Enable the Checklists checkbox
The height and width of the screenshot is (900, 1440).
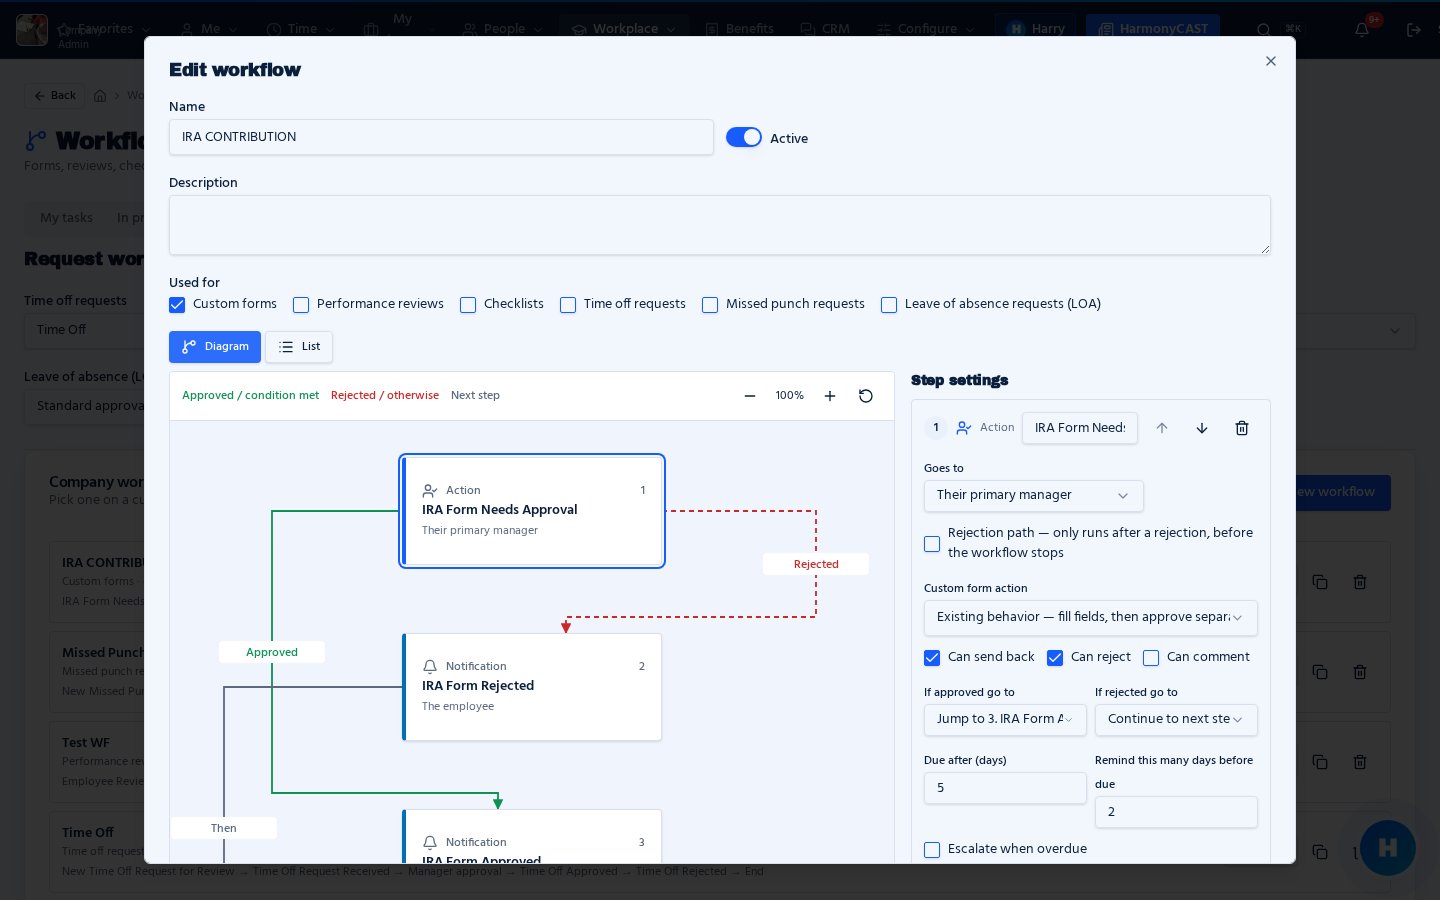click(x=468, y=305)
